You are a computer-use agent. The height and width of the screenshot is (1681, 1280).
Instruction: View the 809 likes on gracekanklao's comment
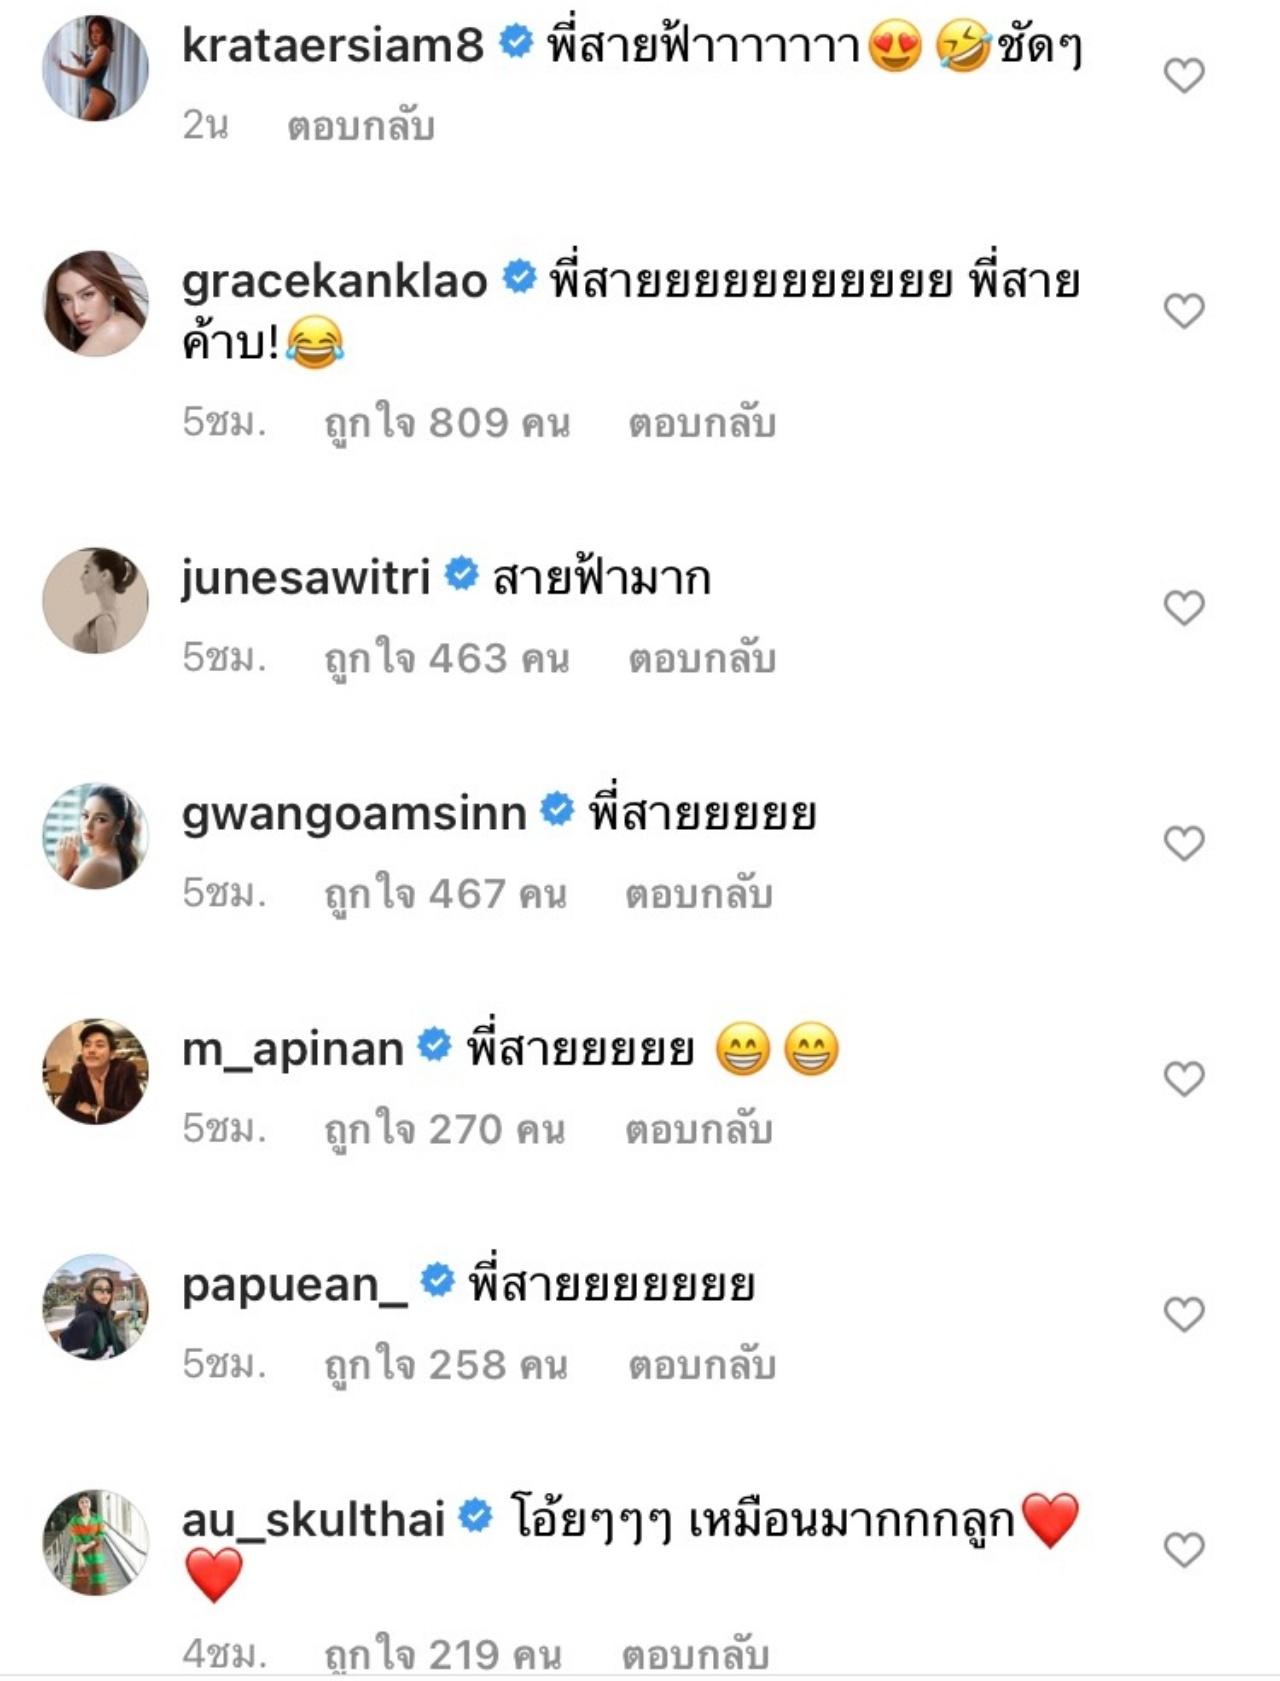tap(447, 424)
